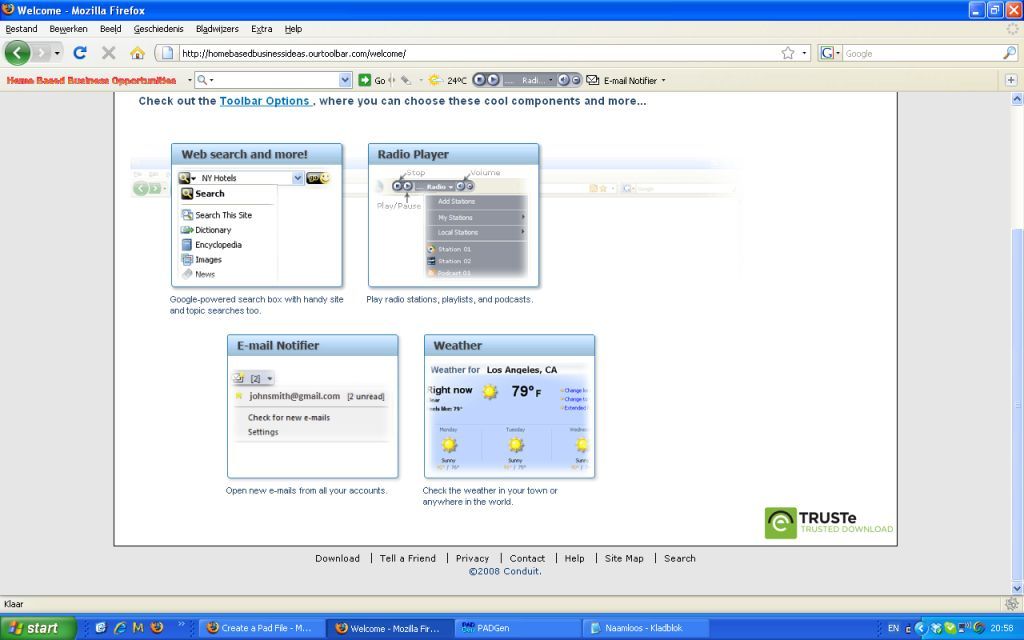Image resolution: width=1024 pixels, height=640 pixels.
Task: Click the E-mail Notifier envelope icon
Action: pos(592,80)
